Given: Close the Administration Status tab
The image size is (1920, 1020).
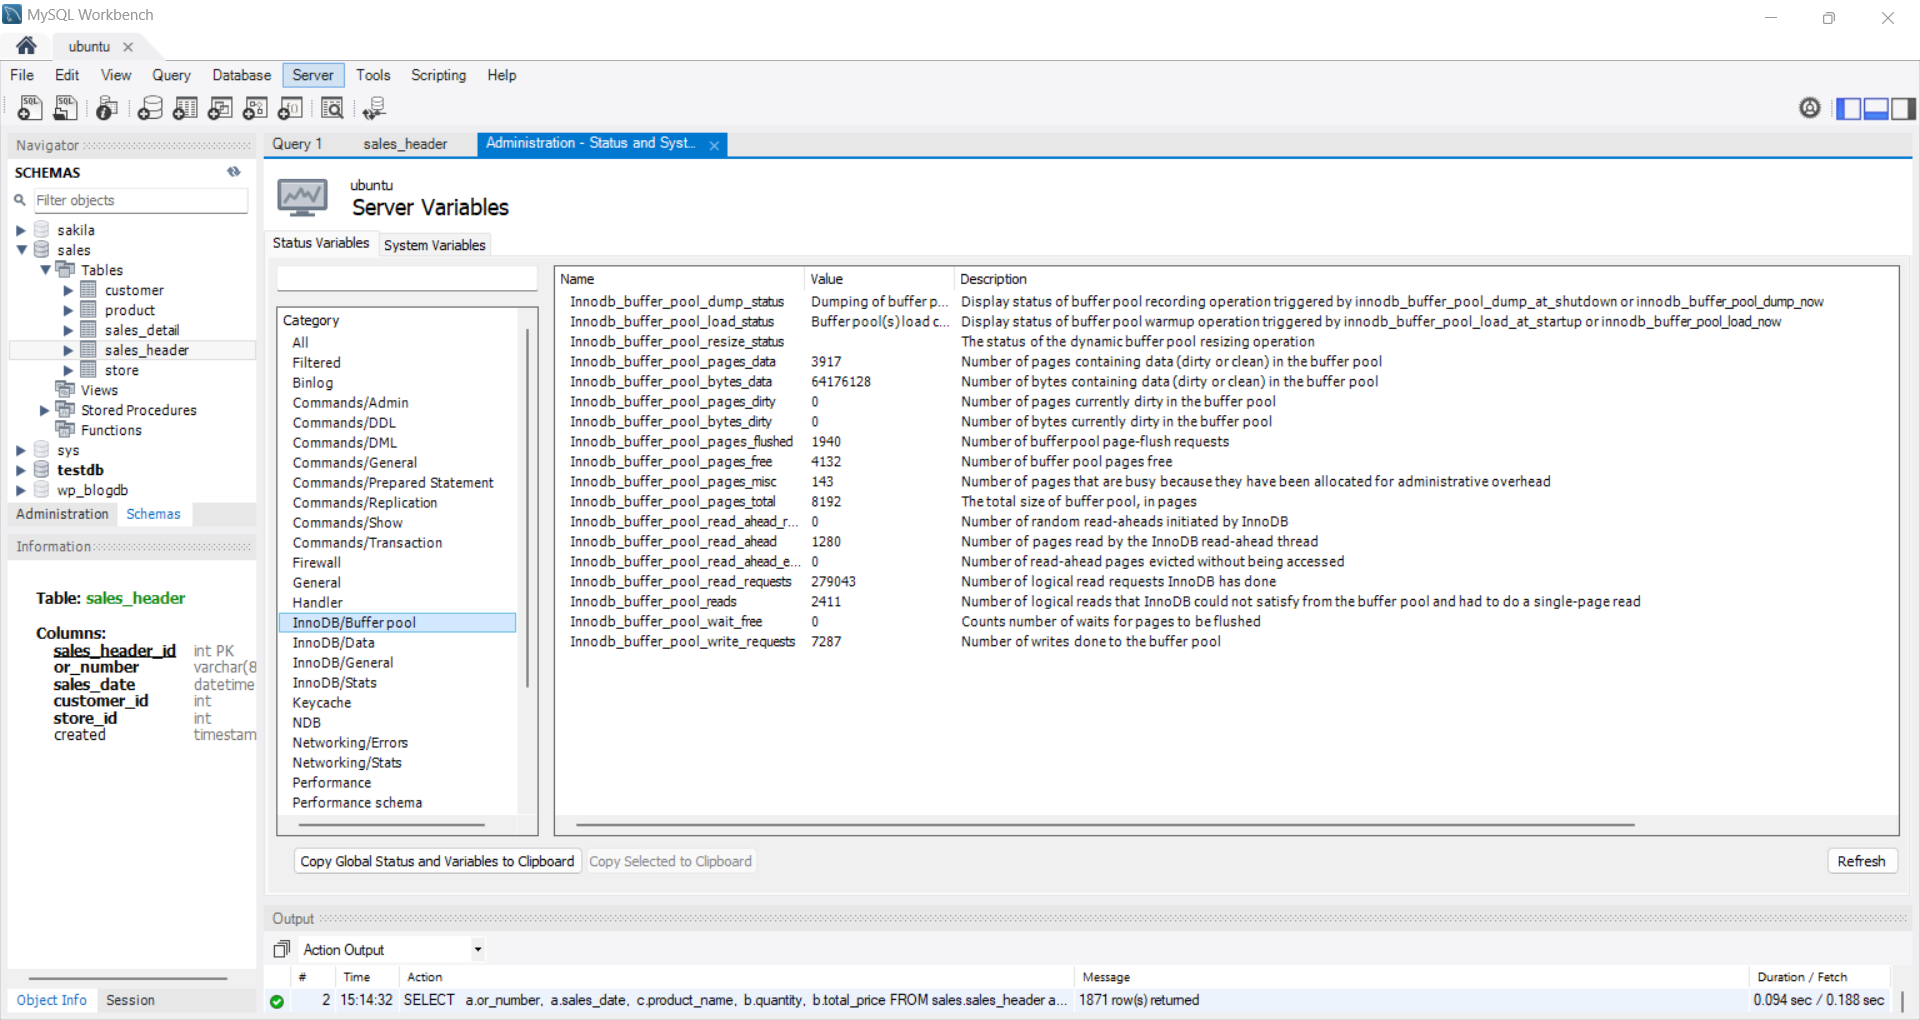Looking at the screenshot, I should [x=714, y=145].
